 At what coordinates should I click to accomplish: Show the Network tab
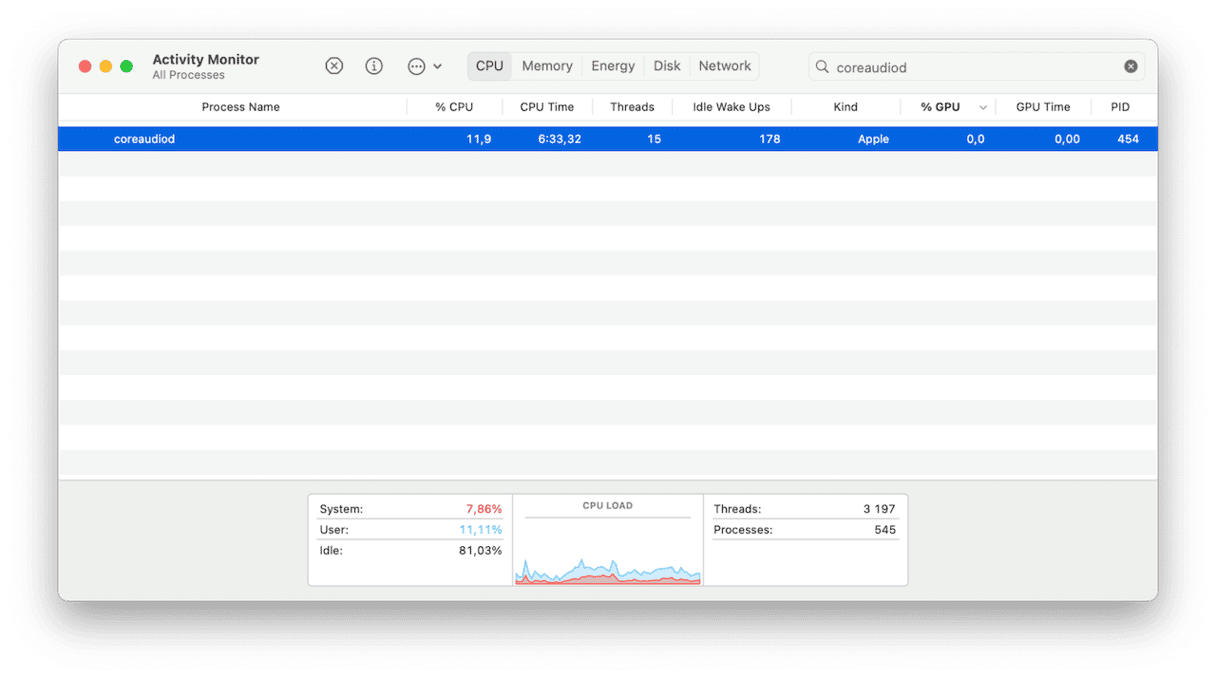coord(725,66)
